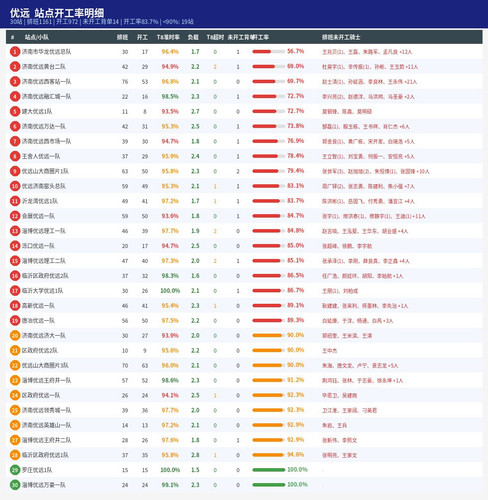
Task: Click the rider list ending with +10人
Action: coord(376,171)
